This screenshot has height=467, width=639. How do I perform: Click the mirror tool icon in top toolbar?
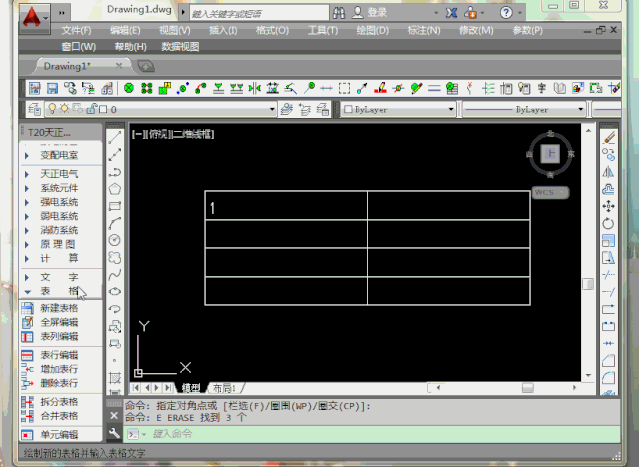(x=255, y=88)
